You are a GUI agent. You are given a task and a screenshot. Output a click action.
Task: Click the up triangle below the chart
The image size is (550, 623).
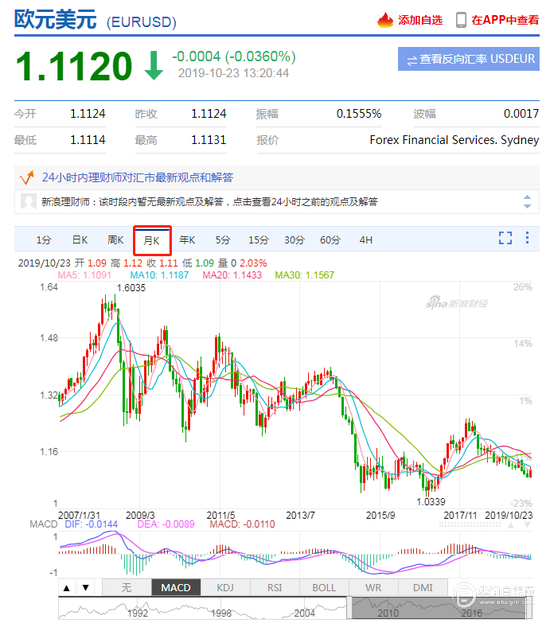point(67,588)
